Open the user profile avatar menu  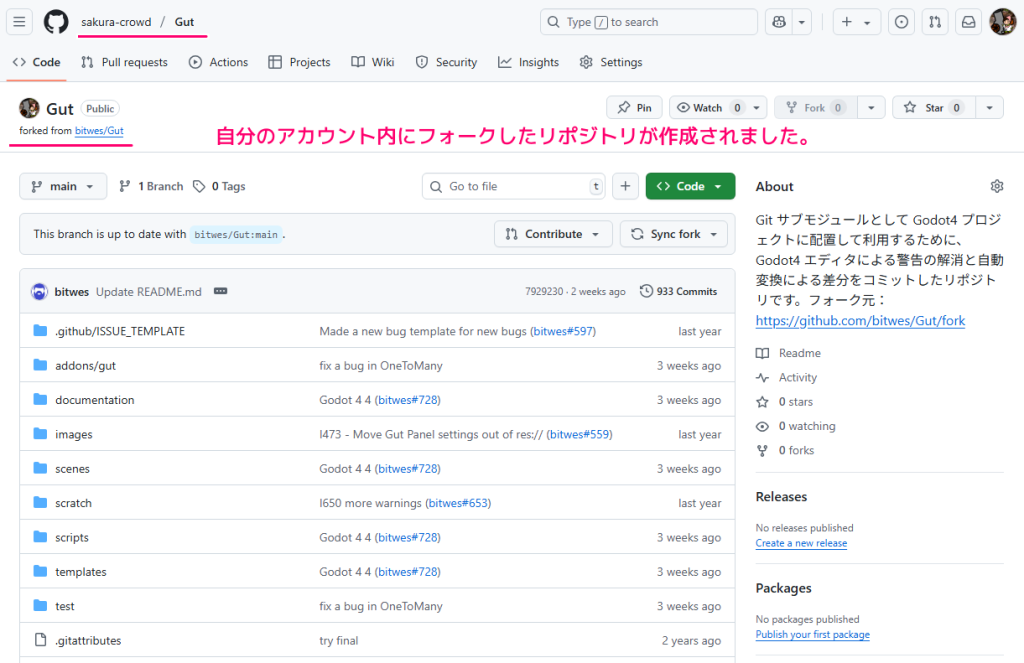(1002, 22)
